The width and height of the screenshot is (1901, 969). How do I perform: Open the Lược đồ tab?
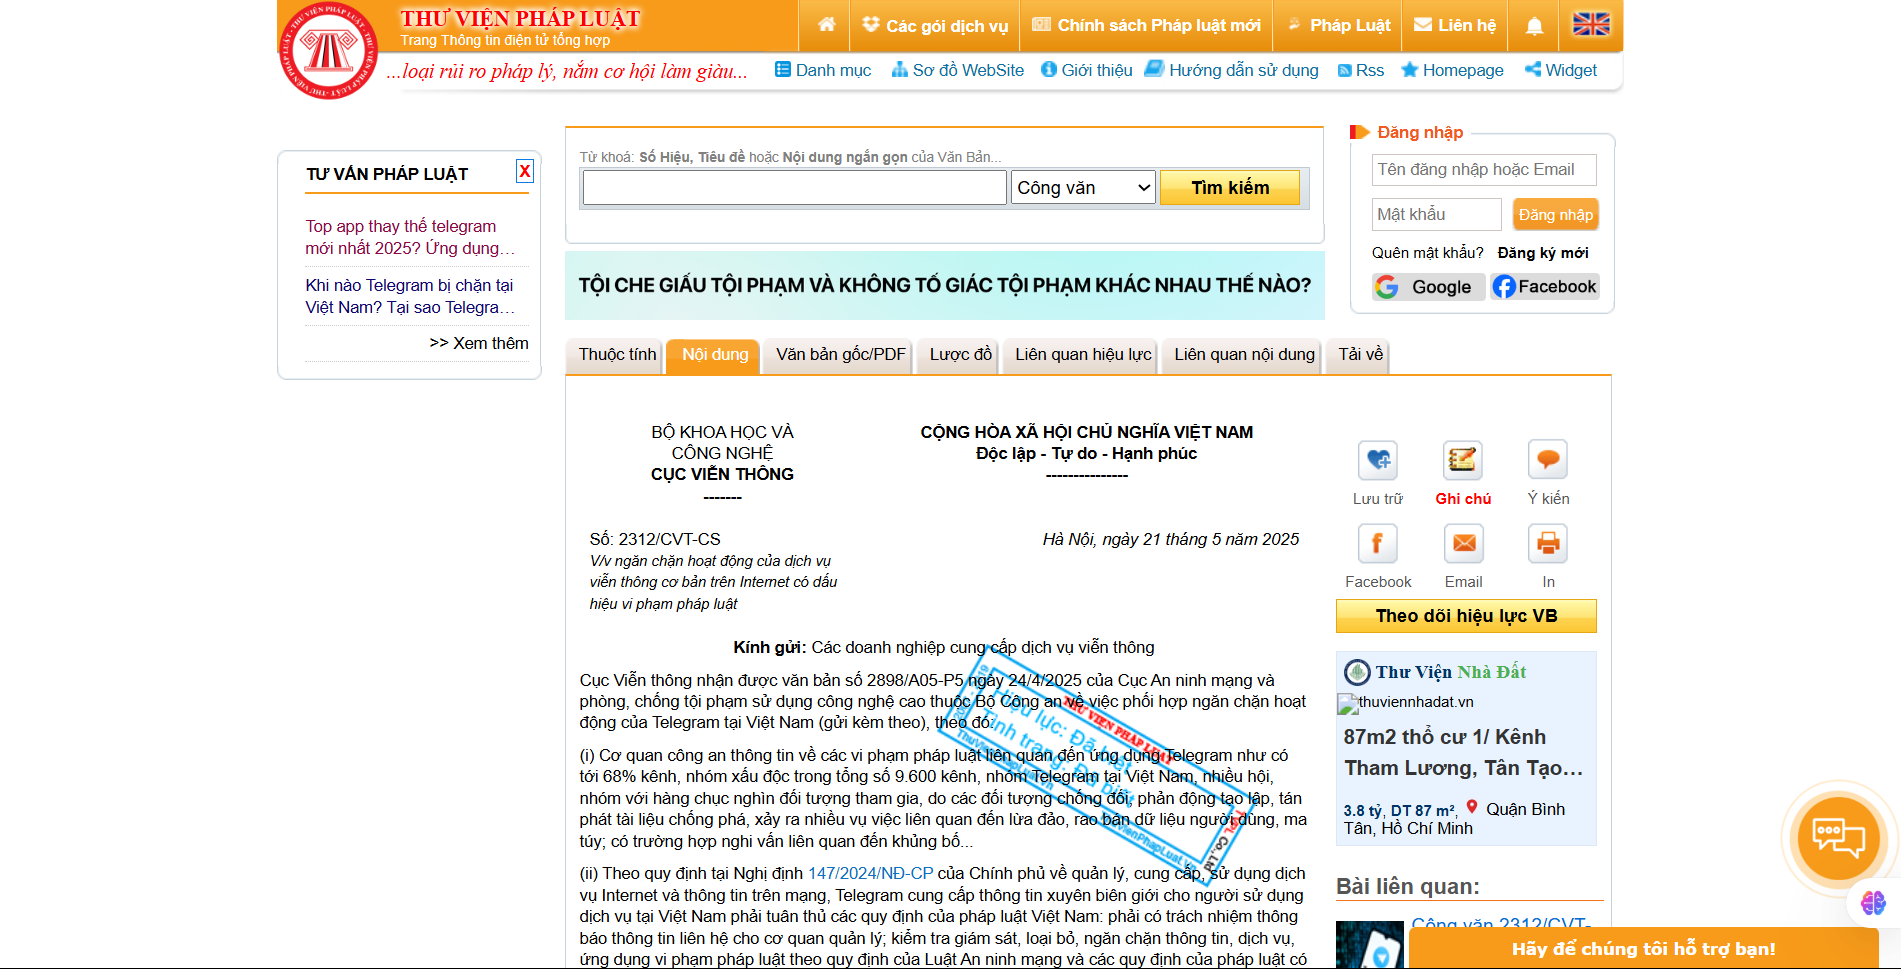coord(960,355)
